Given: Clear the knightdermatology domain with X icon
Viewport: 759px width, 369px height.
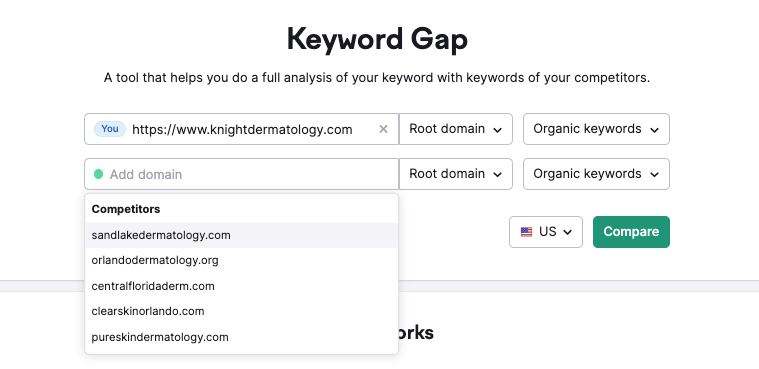Looking at the screenshot, I should 383,129.
